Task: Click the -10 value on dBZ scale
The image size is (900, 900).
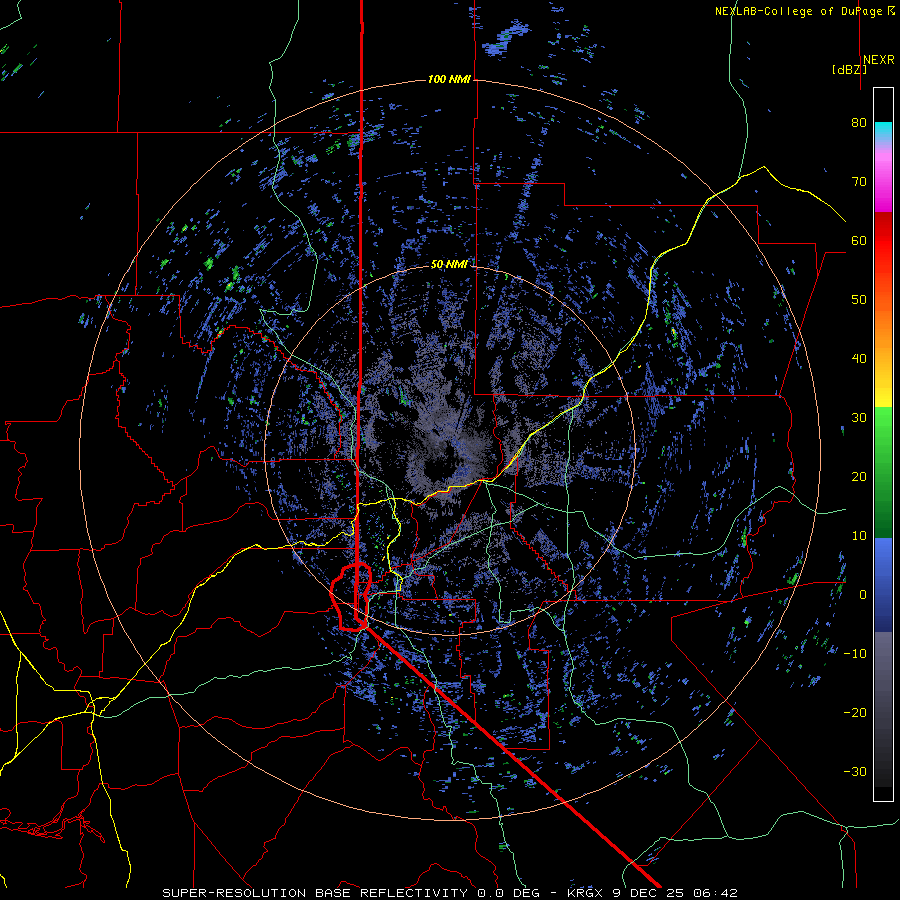Action: click(x=855, y=654)
